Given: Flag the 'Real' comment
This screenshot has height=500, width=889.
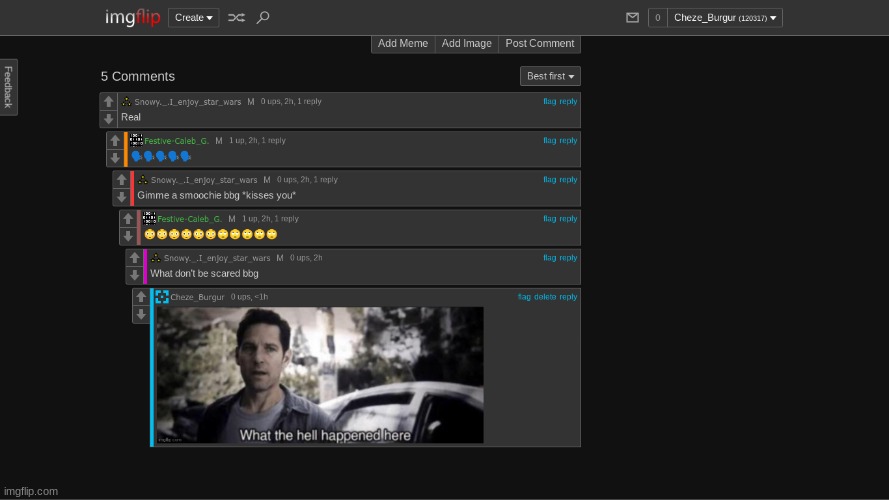Looking at the screenshot, I should (x=549, y=101).
